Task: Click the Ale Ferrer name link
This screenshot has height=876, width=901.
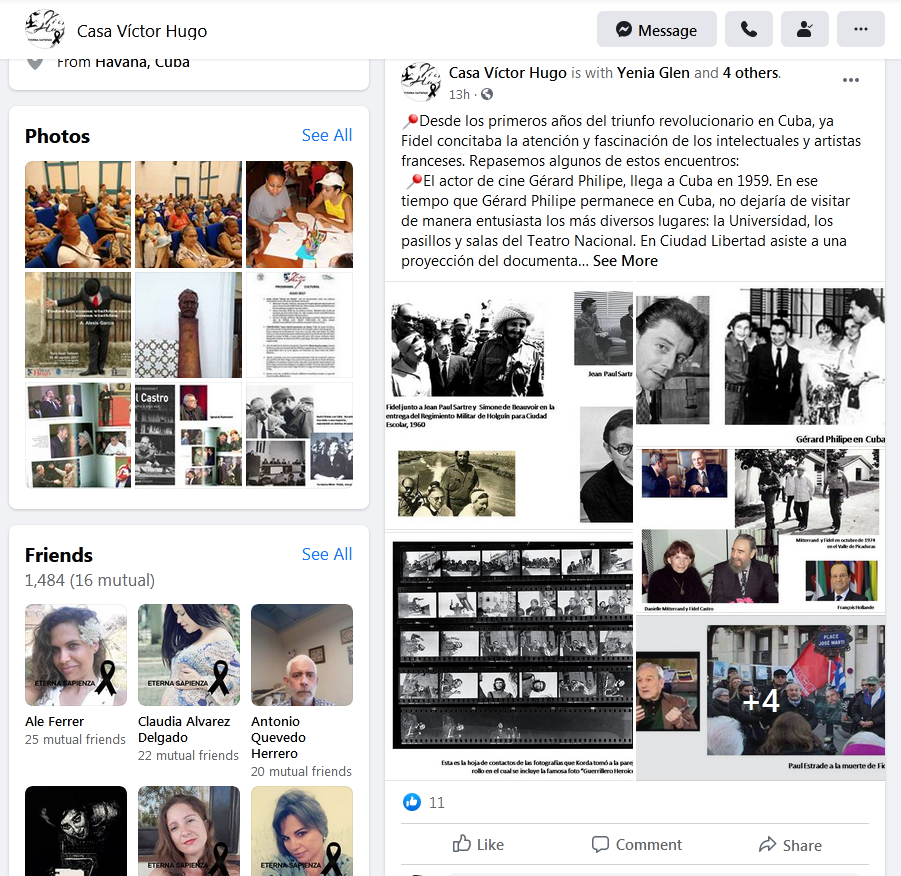Action: pos(55,721)
